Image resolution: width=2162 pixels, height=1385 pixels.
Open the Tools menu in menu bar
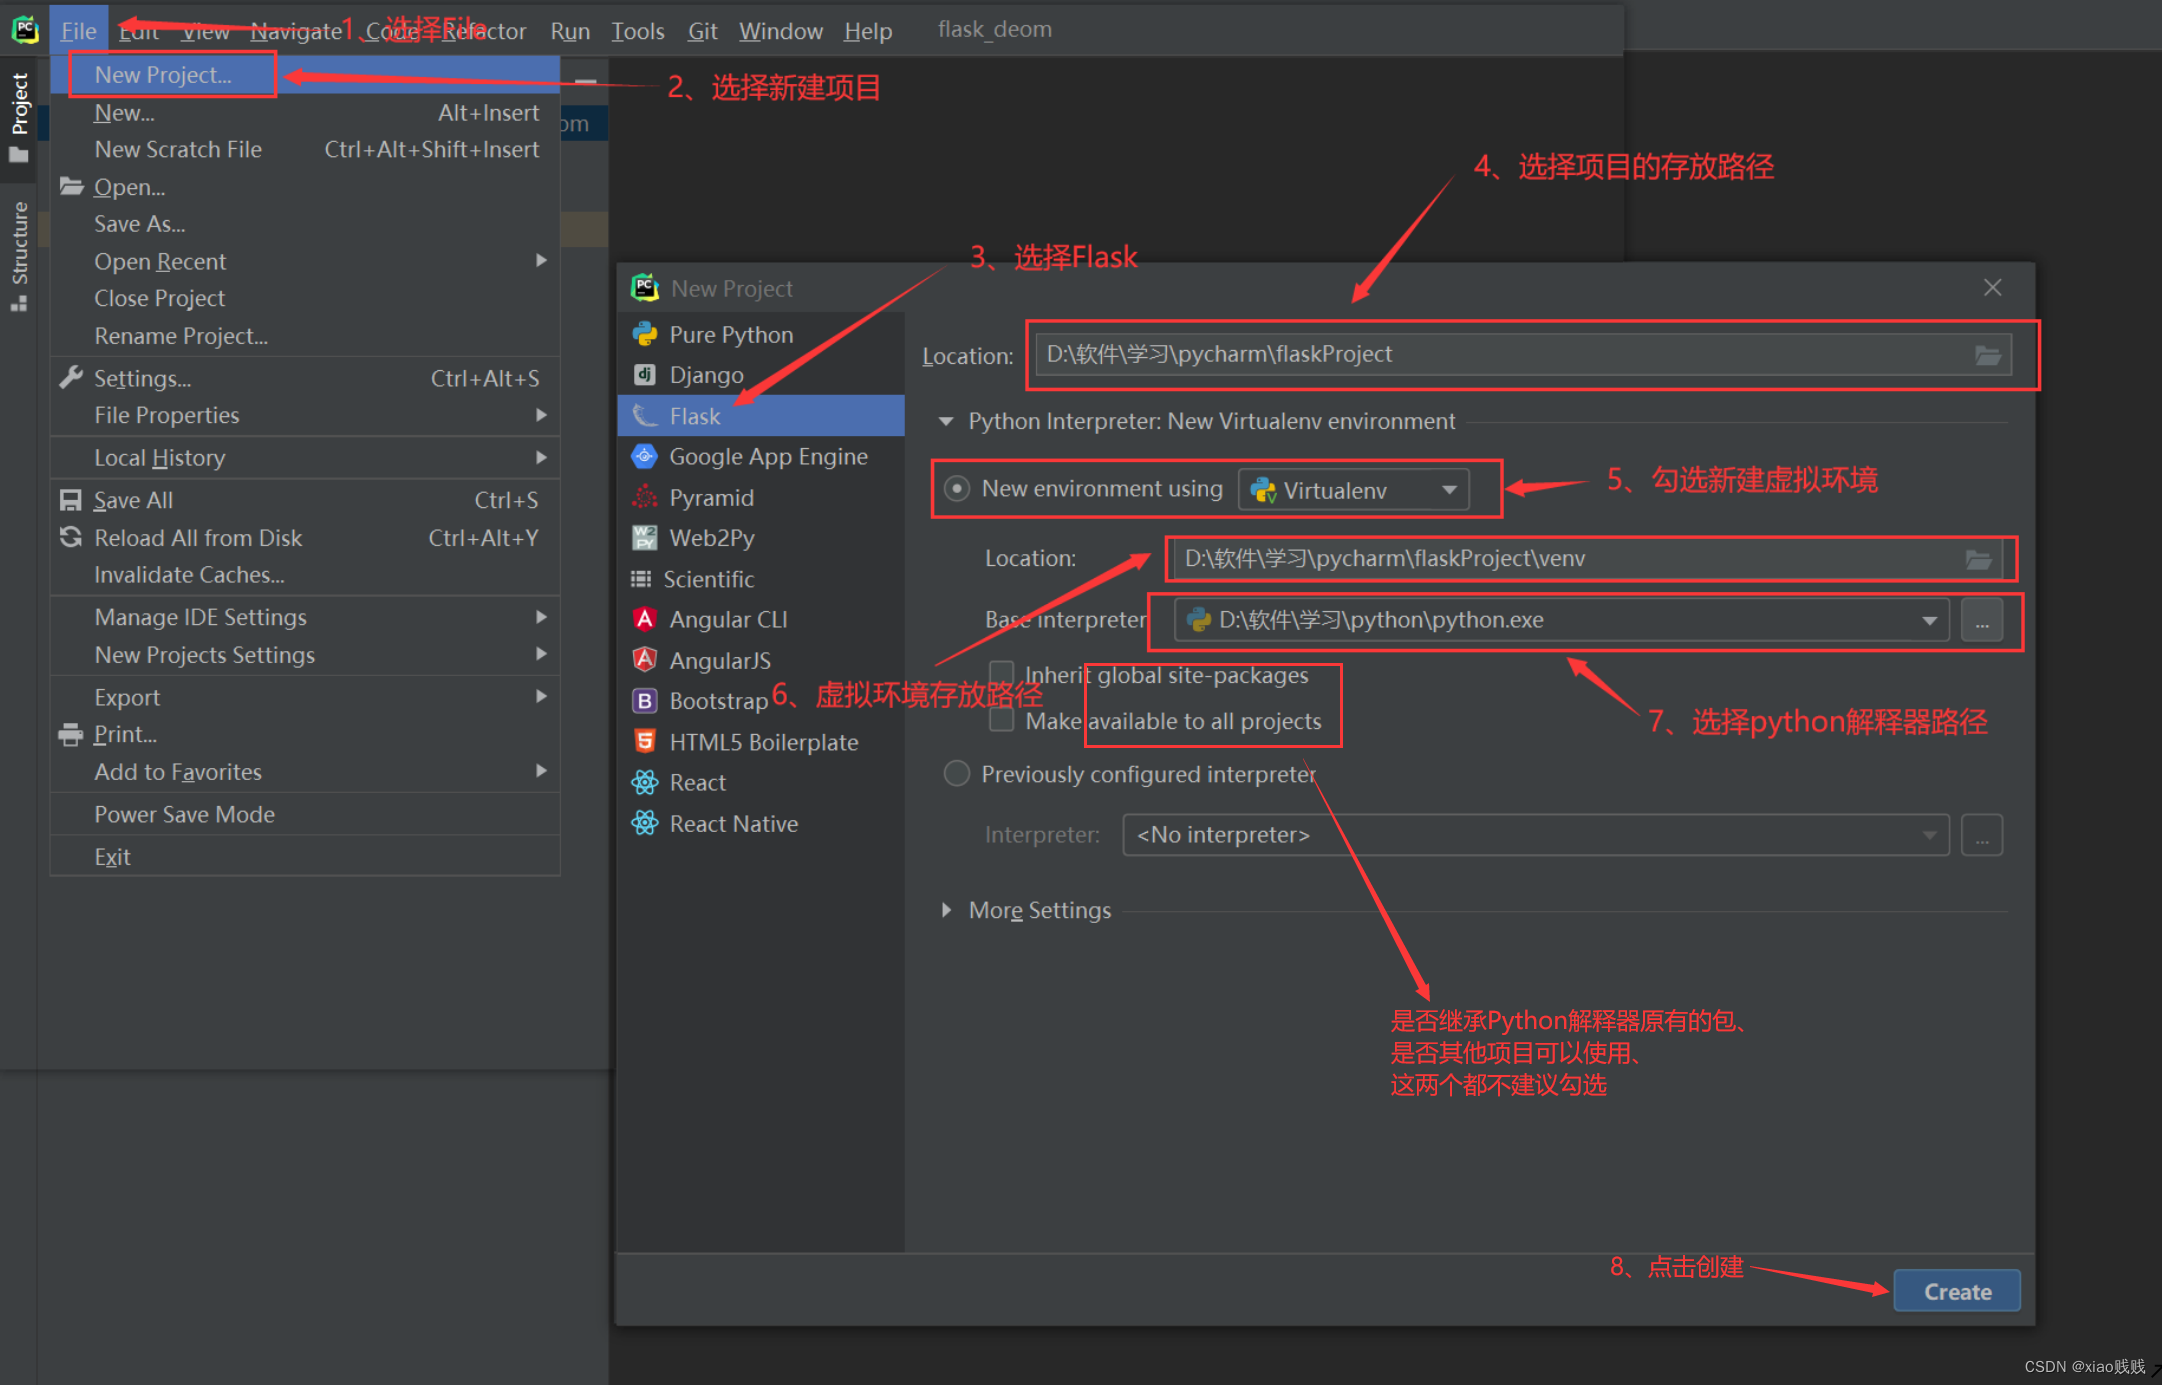(x=637, y=31)
